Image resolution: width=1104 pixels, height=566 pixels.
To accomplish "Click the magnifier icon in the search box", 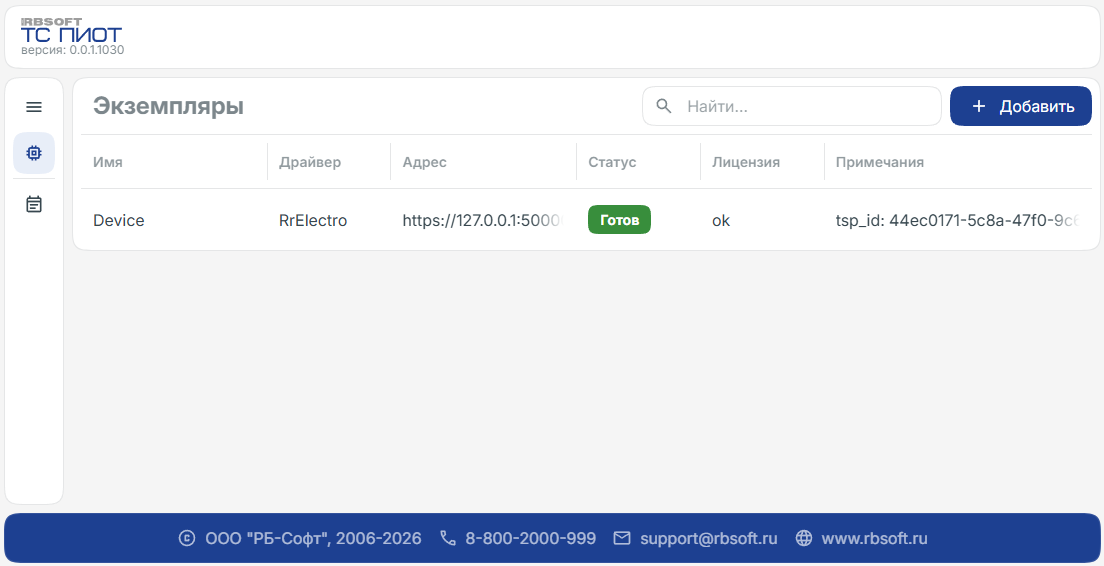I will tap(663, 106).
